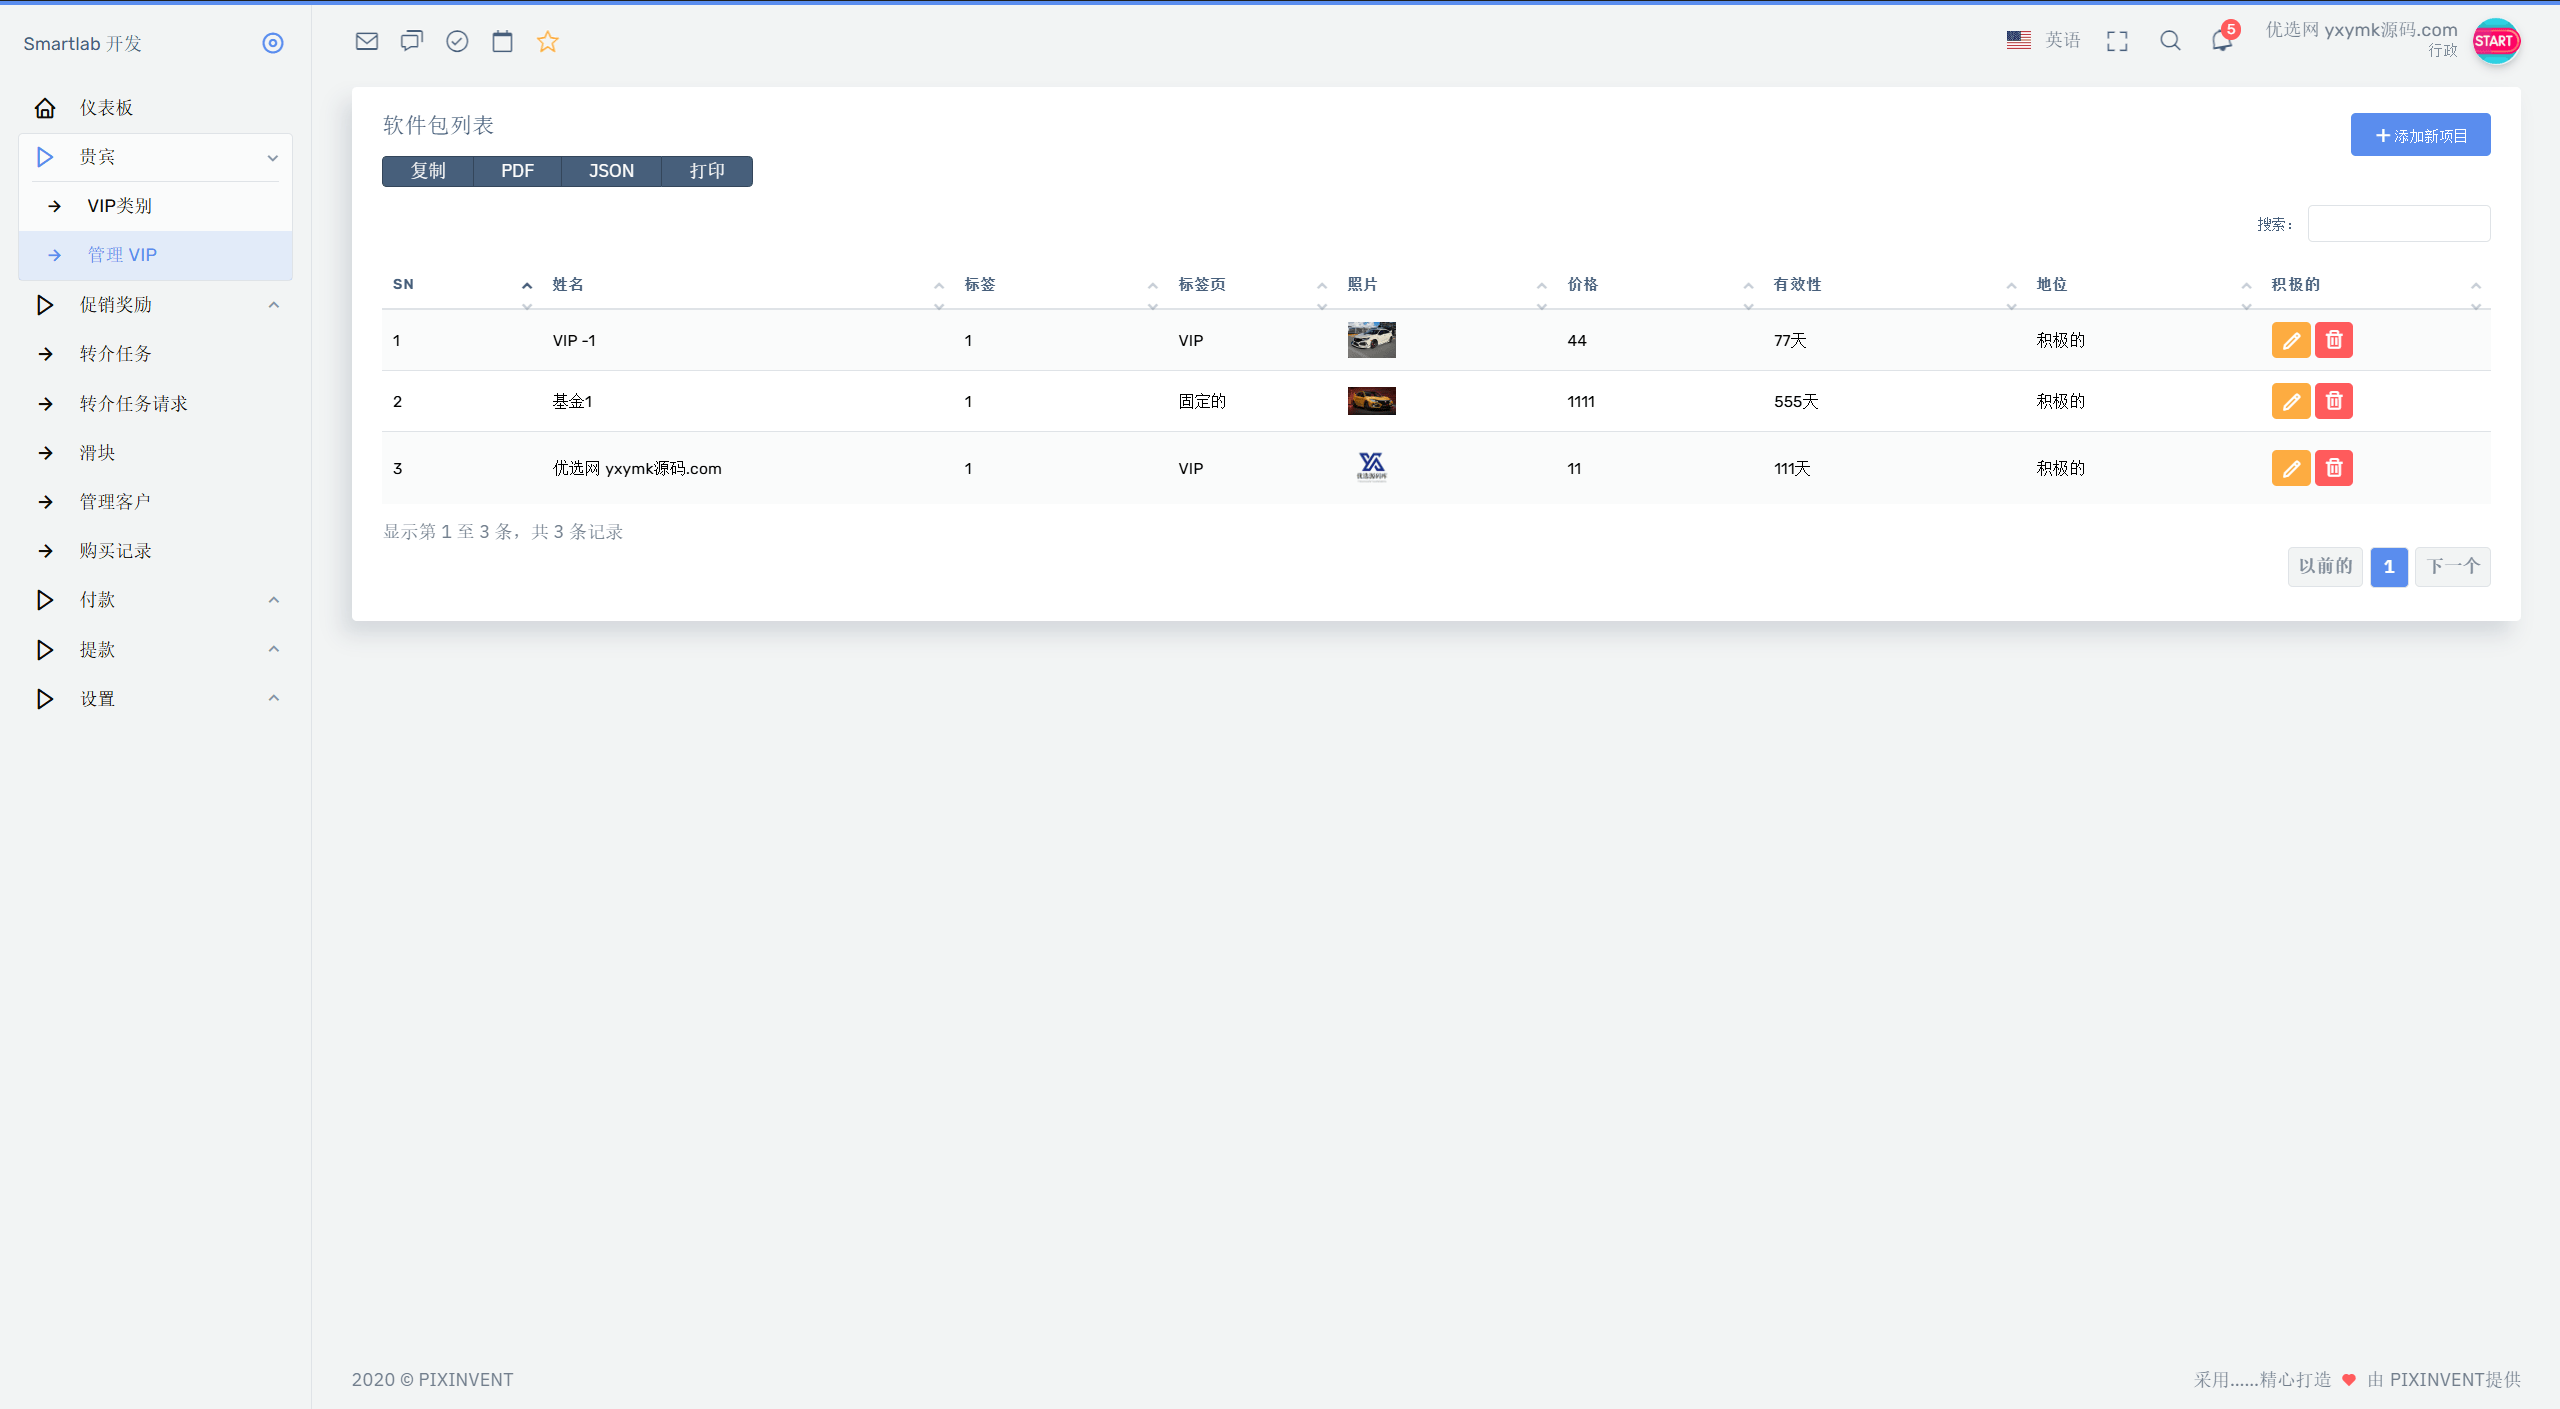Image resolution: width=2560 pixels, height=1409 pixels.
Task: Delete the 基金1 package row
Action: 2334,401
